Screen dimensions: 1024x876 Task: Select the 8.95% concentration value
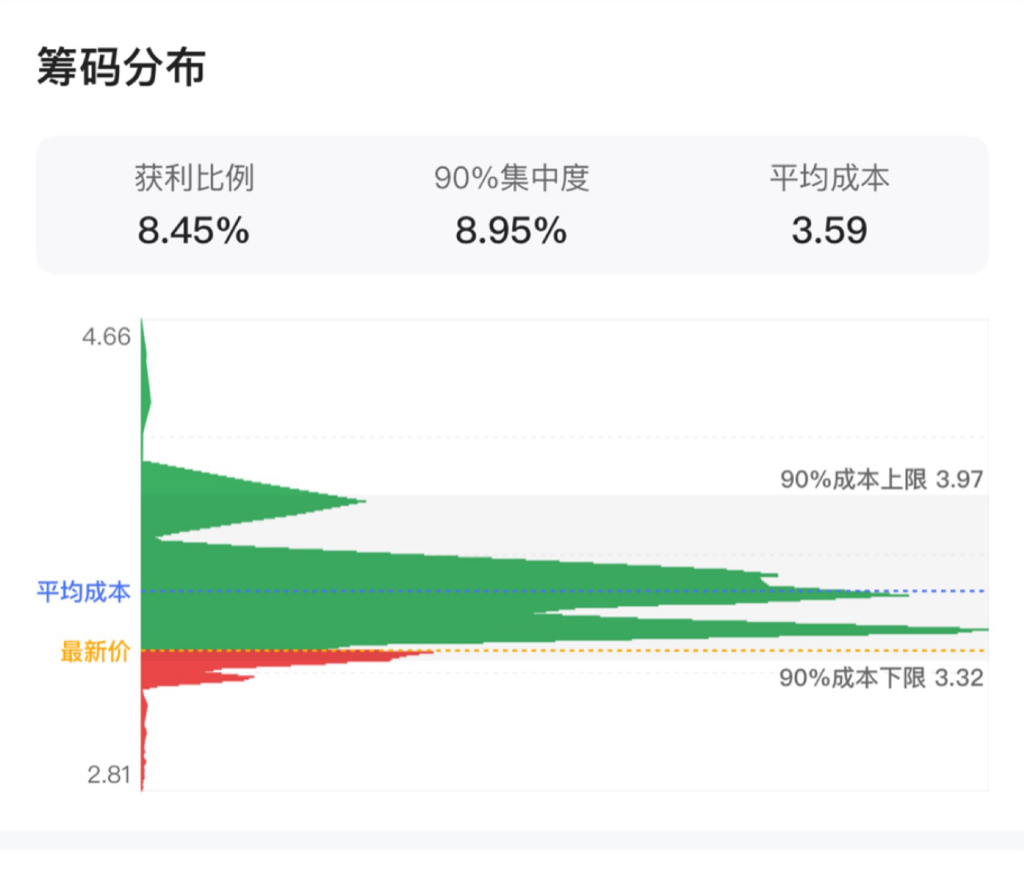pyautogui.click(x=511, y=231)
